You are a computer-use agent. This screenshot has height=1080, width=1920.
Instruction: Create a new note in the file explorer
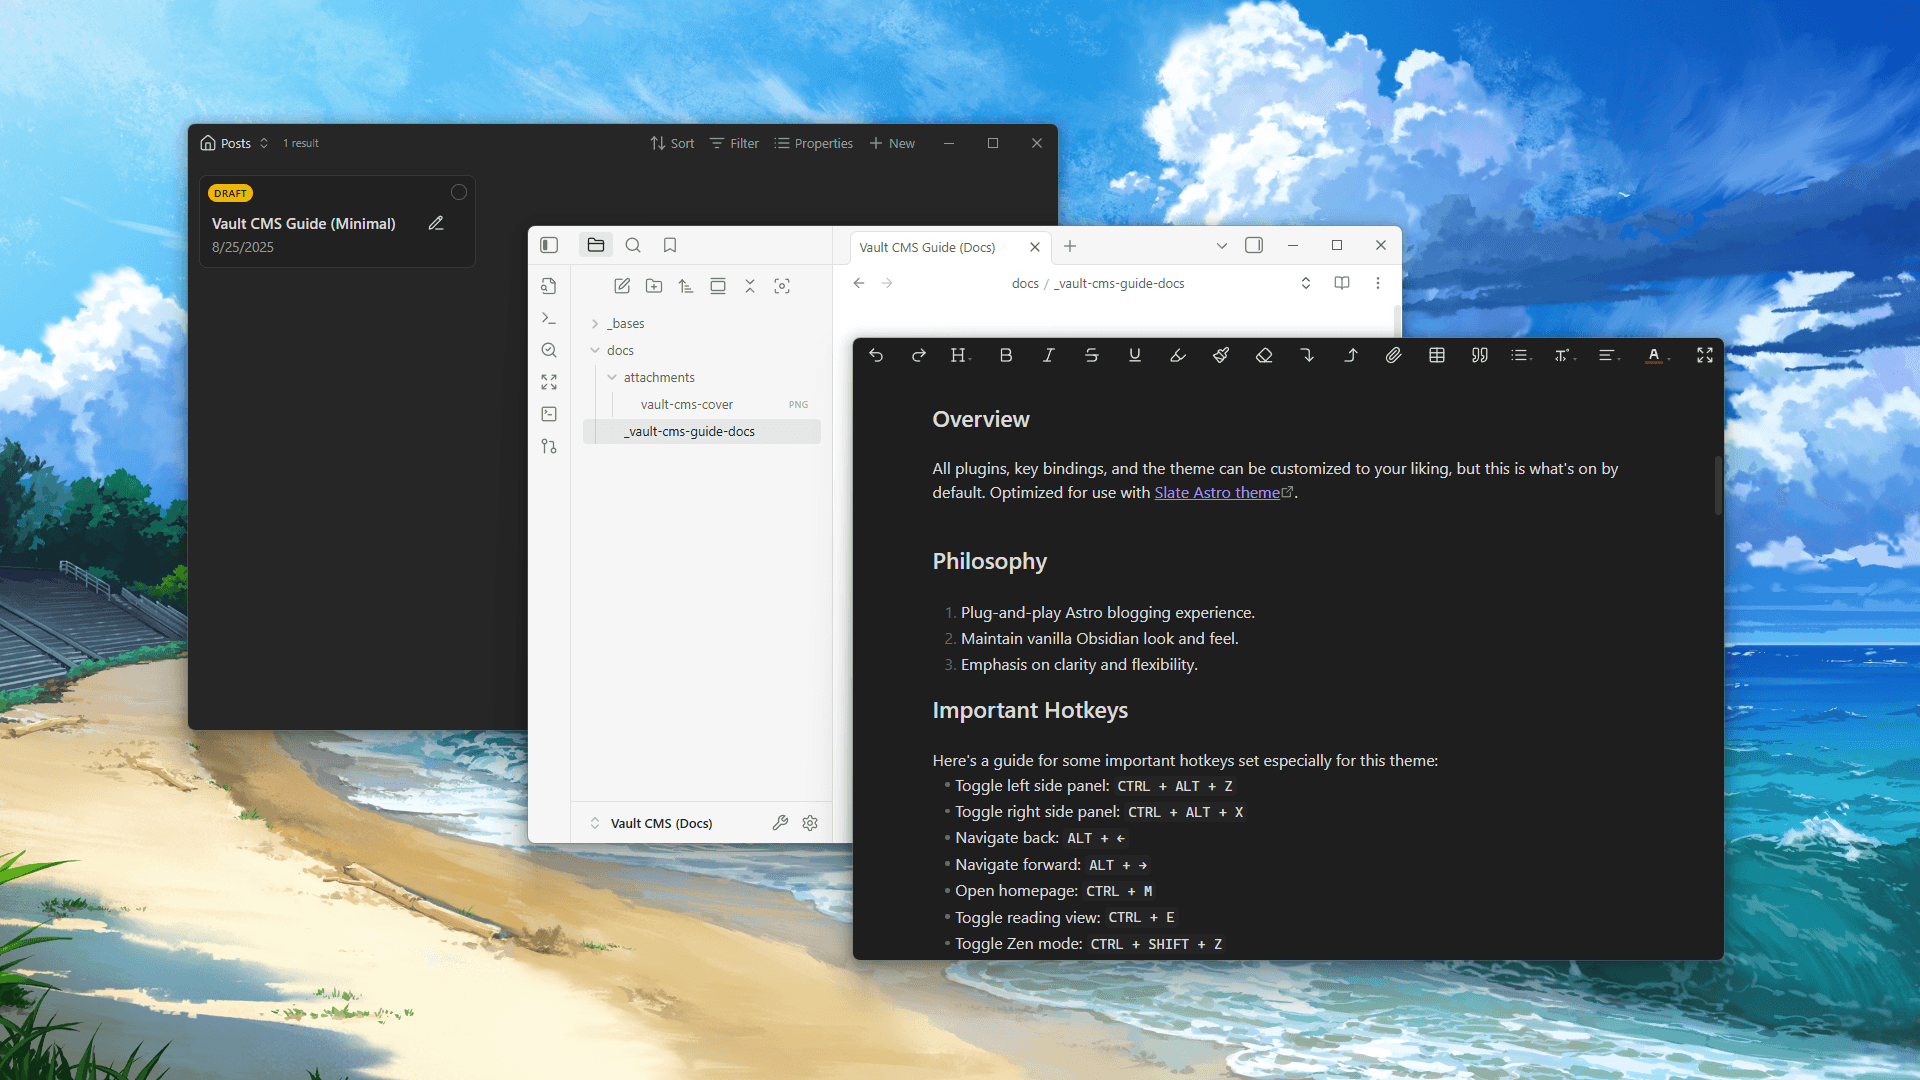click(622, 286)
